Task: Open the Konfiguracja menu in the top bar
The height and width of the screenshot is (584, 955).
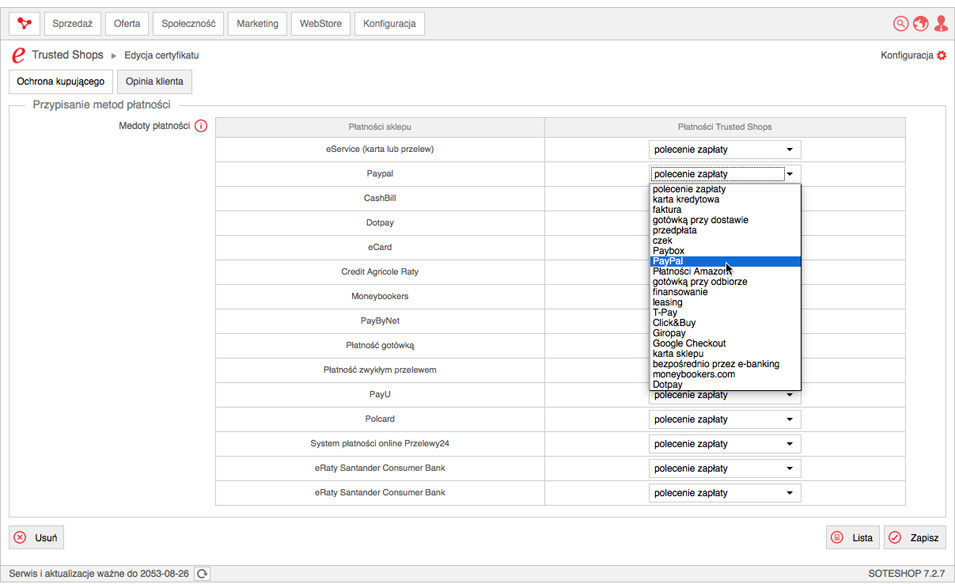Action: (x=389, y=24)
